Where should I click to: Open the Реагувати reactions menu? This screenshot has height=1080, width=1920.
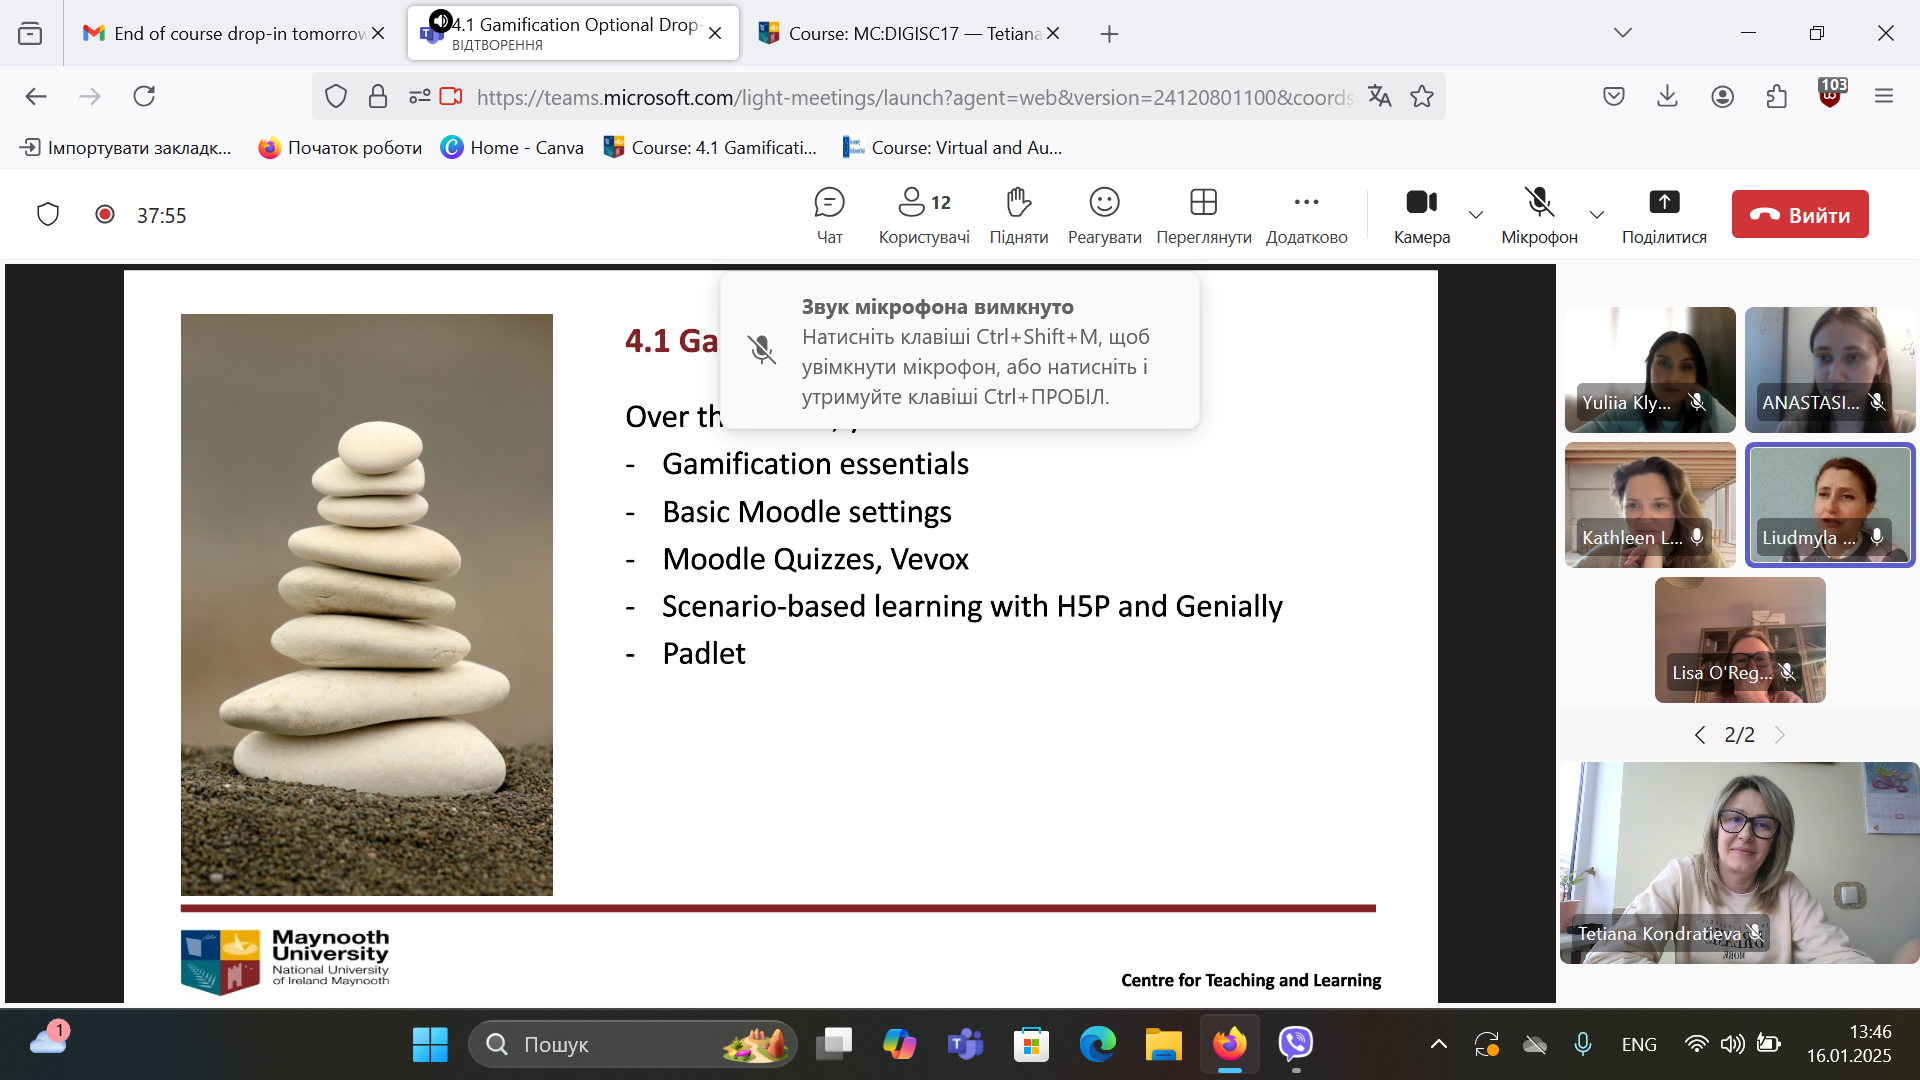coord(1104,214)
